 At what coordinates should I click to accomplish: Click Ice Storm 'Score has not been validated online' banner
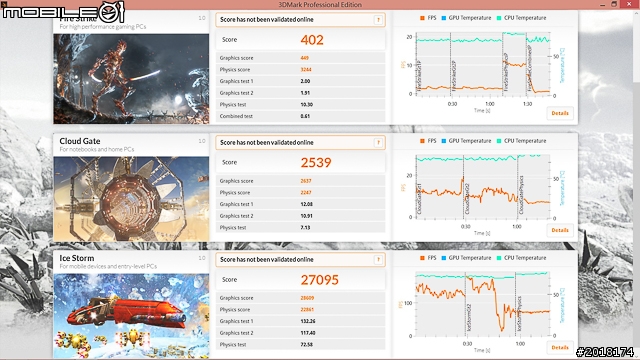click(300, 260)
